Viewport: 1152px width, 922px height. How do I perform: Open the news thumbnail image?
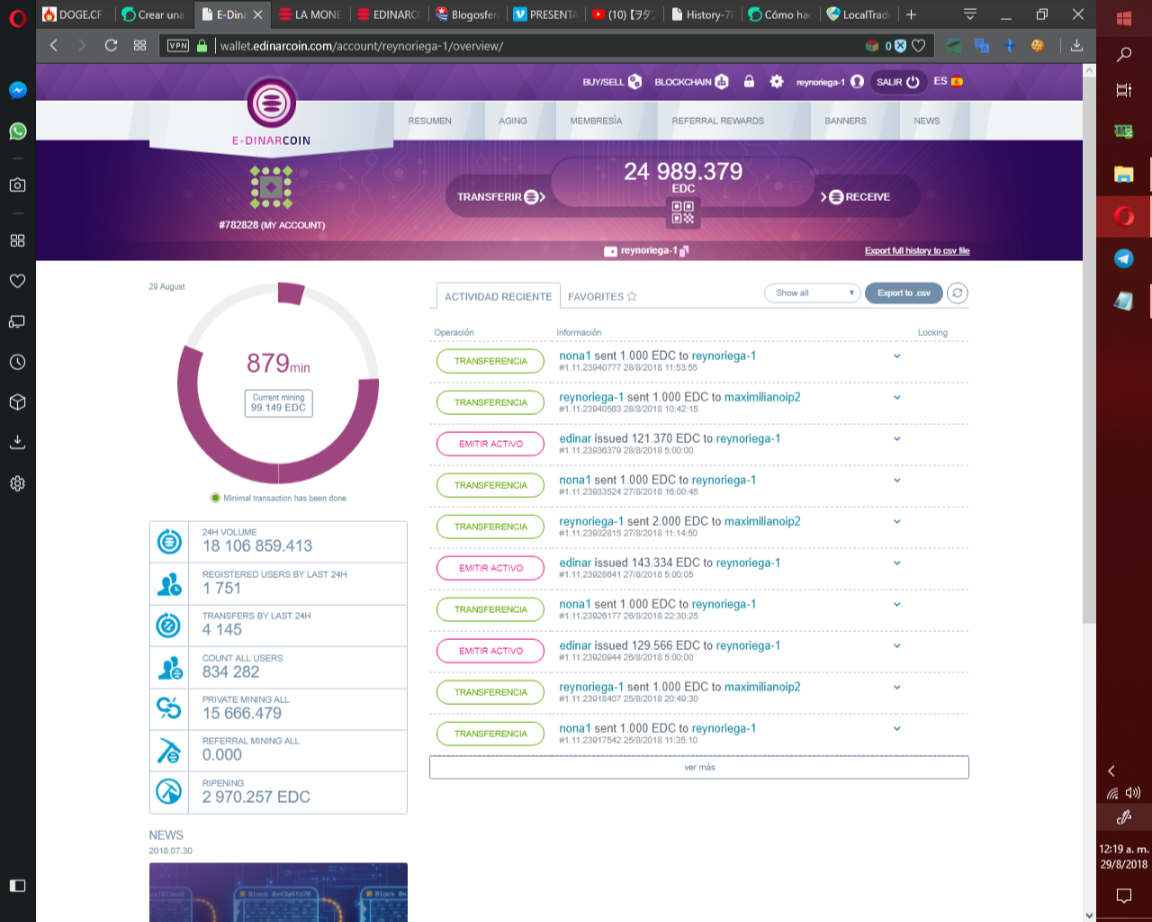pos(278,892)
